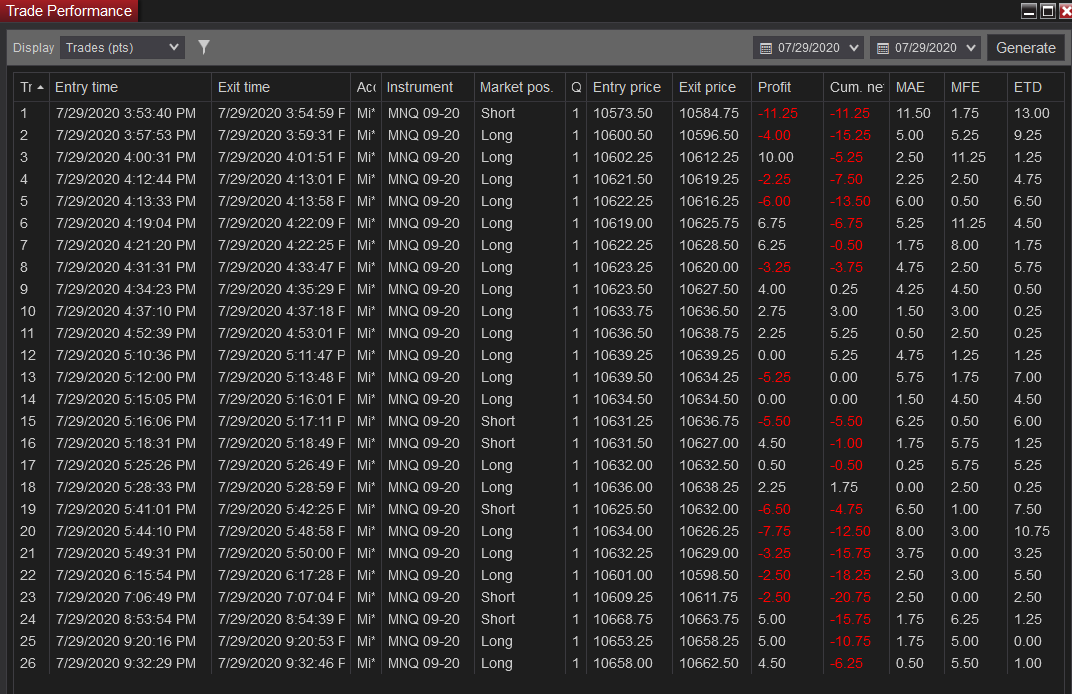Click Short in the trade 15 row

click(x=498, y=421)
